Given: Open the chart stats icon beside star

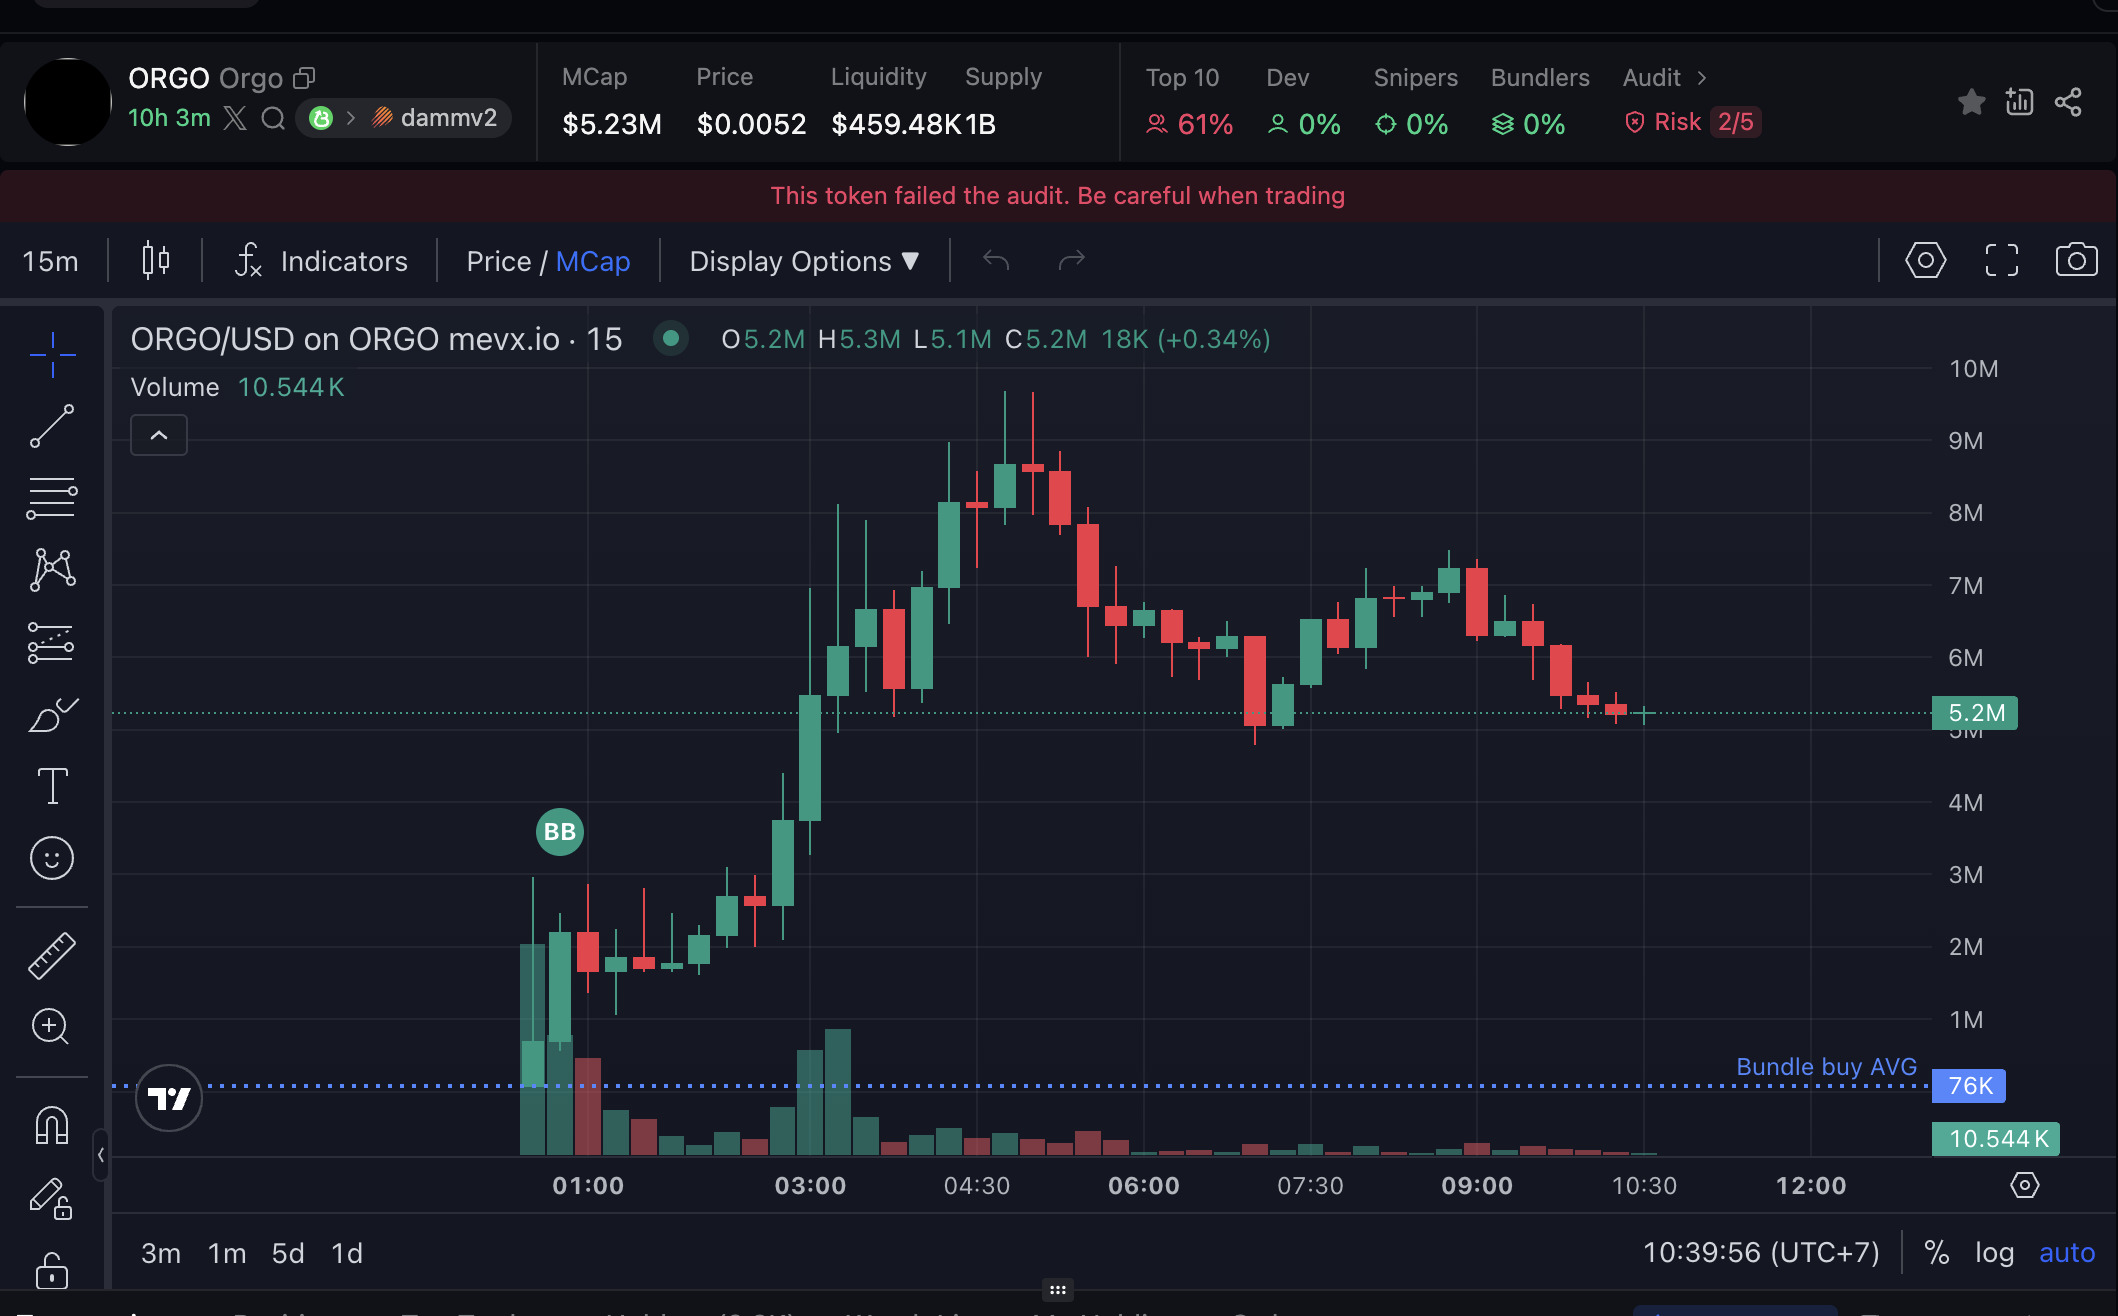Looking at the screenshot, I should click(2019, 102).
